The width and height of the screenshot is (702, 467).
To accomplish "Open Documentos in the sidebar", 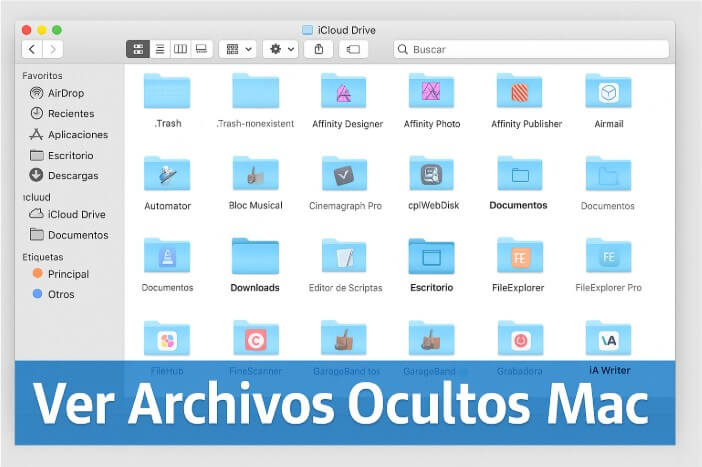I will (x=69, y=235).
